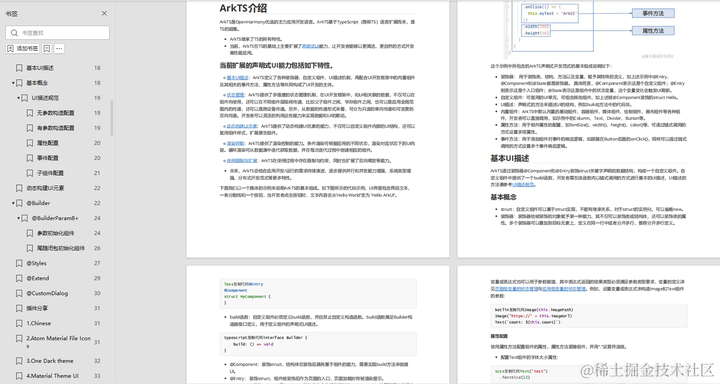Follow the 状态管理 link in document
720x384 pixels.
[236, 95]
